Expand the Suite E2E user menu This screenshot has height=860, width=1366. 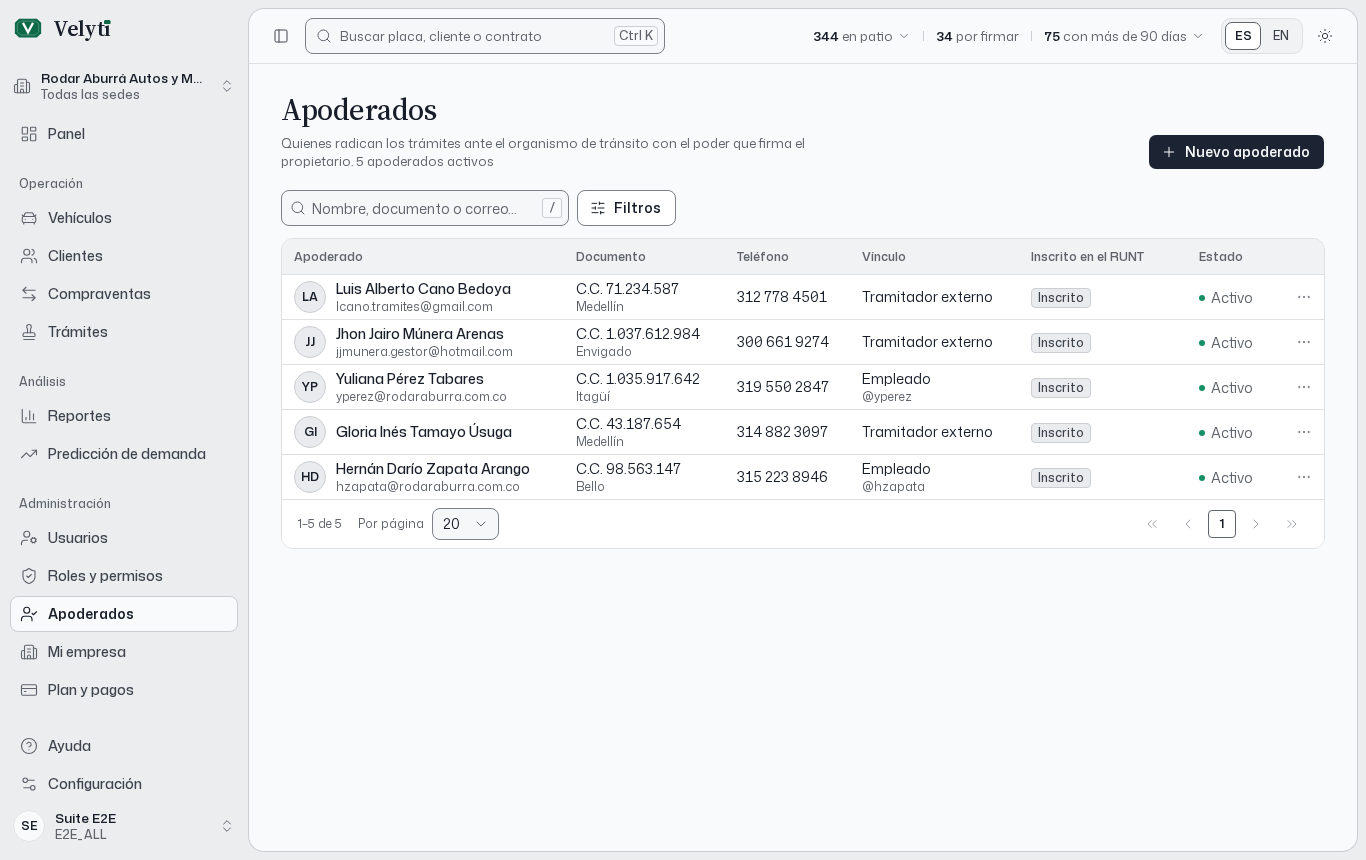(x=124, y=826)
